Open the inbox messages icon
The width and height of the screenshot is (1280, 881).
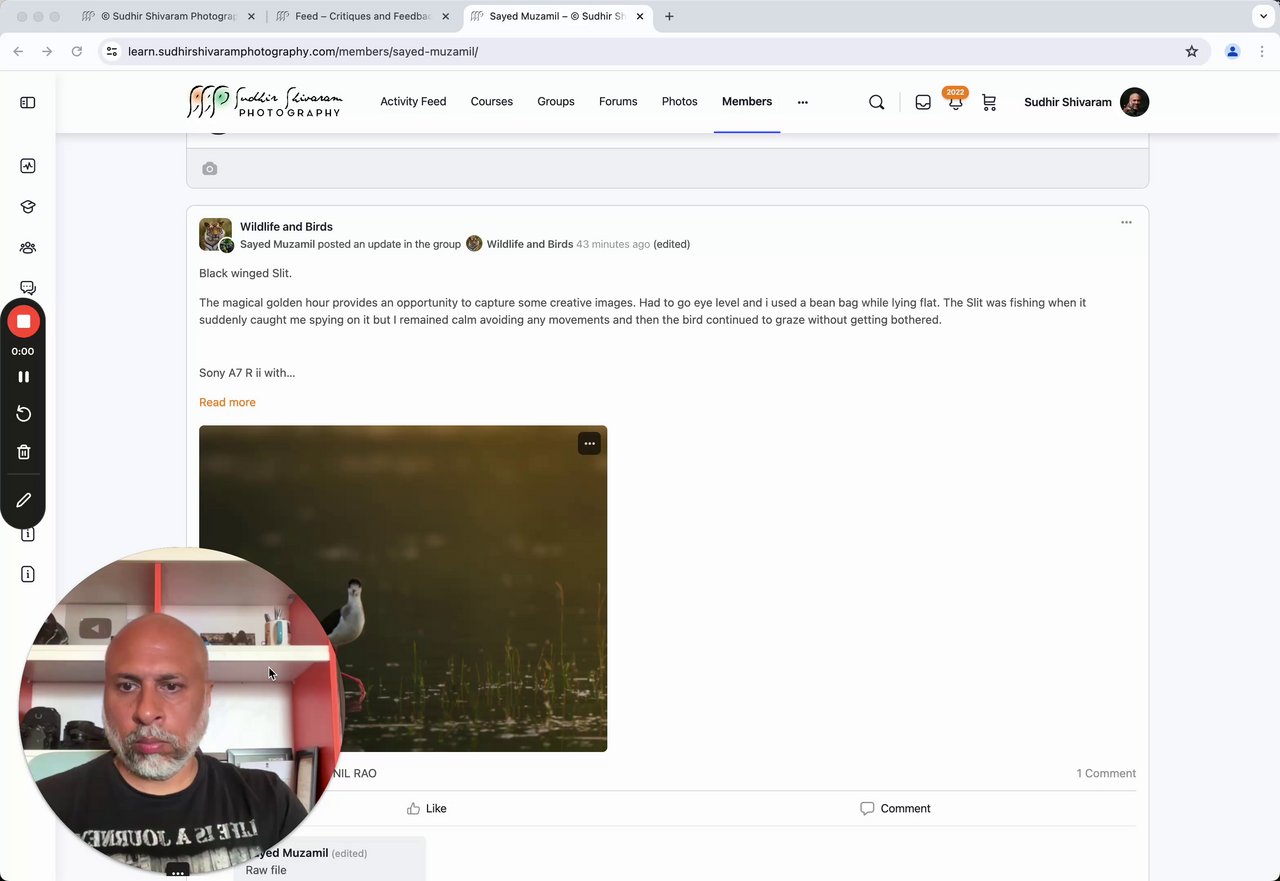pyautogui.click(x=923, y=102)
